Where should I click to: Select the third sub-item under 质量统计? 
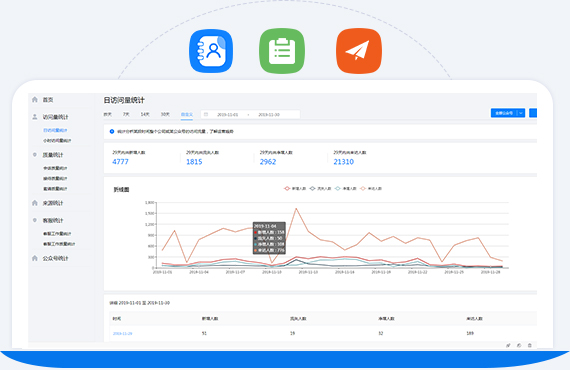coord(55,189)
